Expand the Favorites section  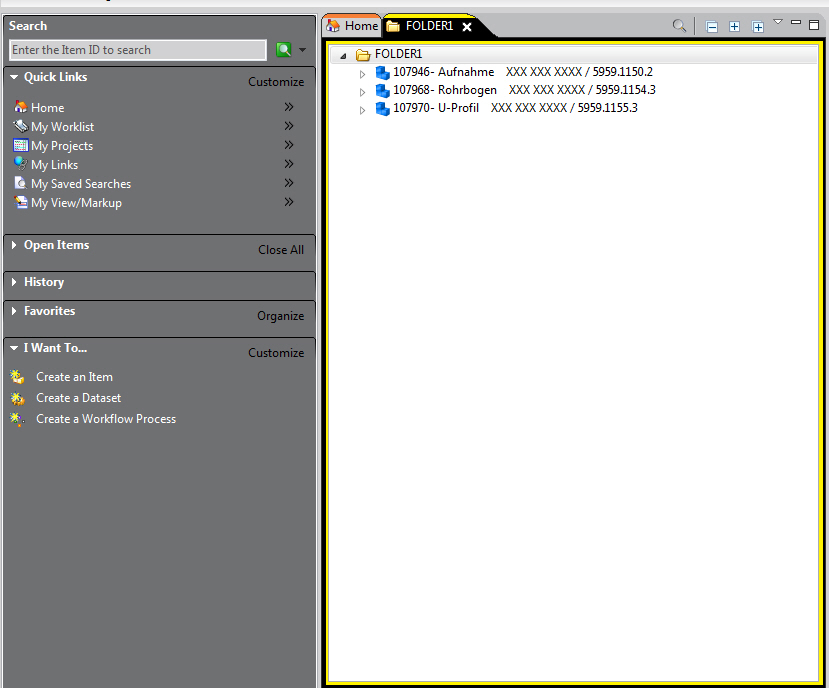(14, 311)
